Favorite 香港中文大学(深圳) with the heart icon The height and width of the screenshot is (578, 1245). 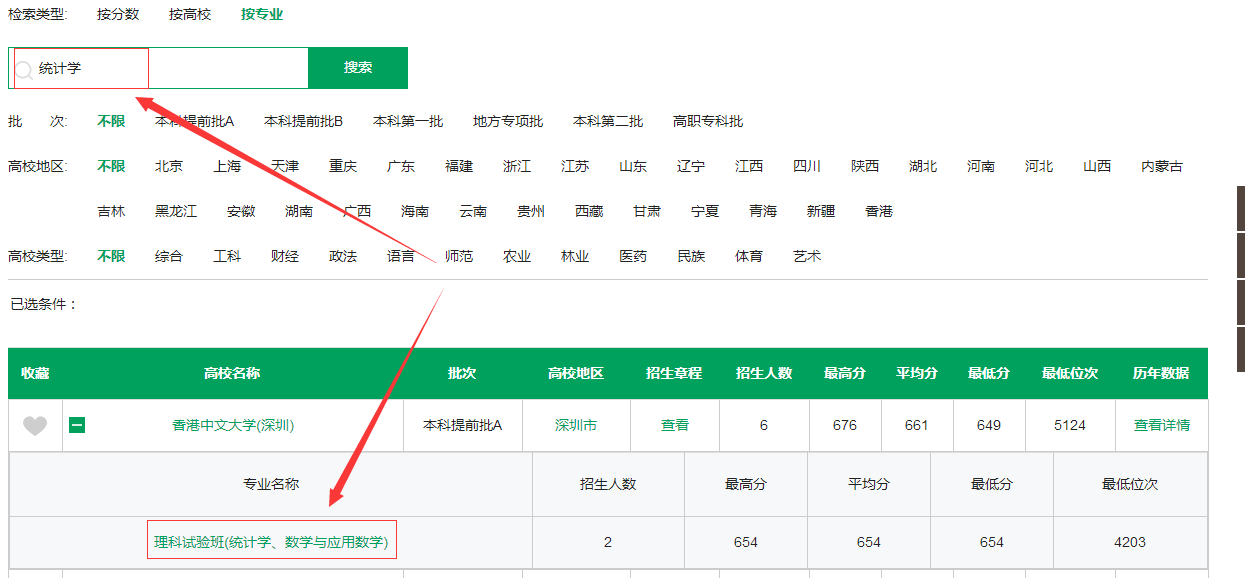[x=35, y=426]
